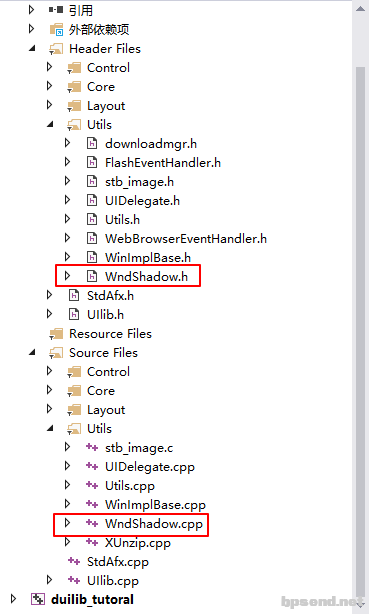The image size is (369, 614).
Task: Select the stb_image.c file name
Action: [139, 448]
